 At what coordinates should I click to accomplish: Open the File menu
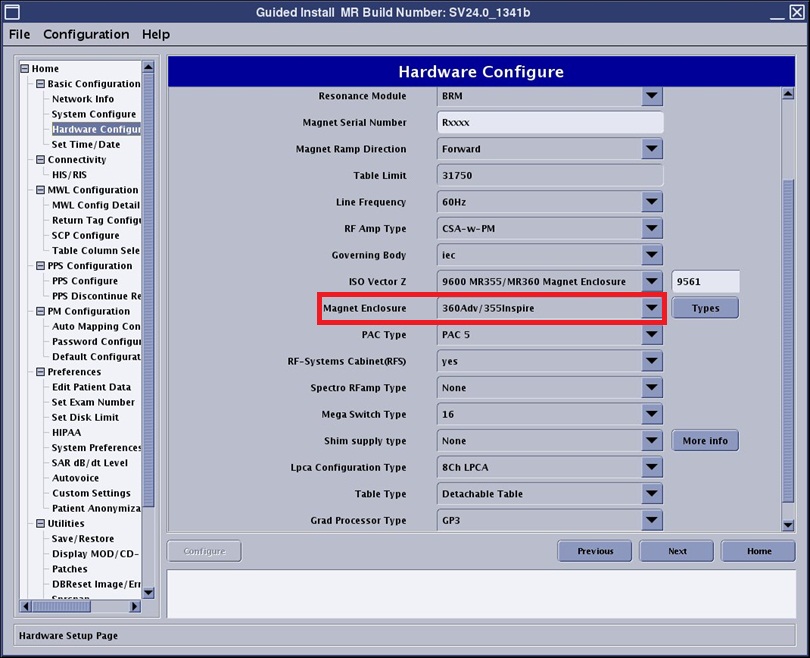(19, 34)
